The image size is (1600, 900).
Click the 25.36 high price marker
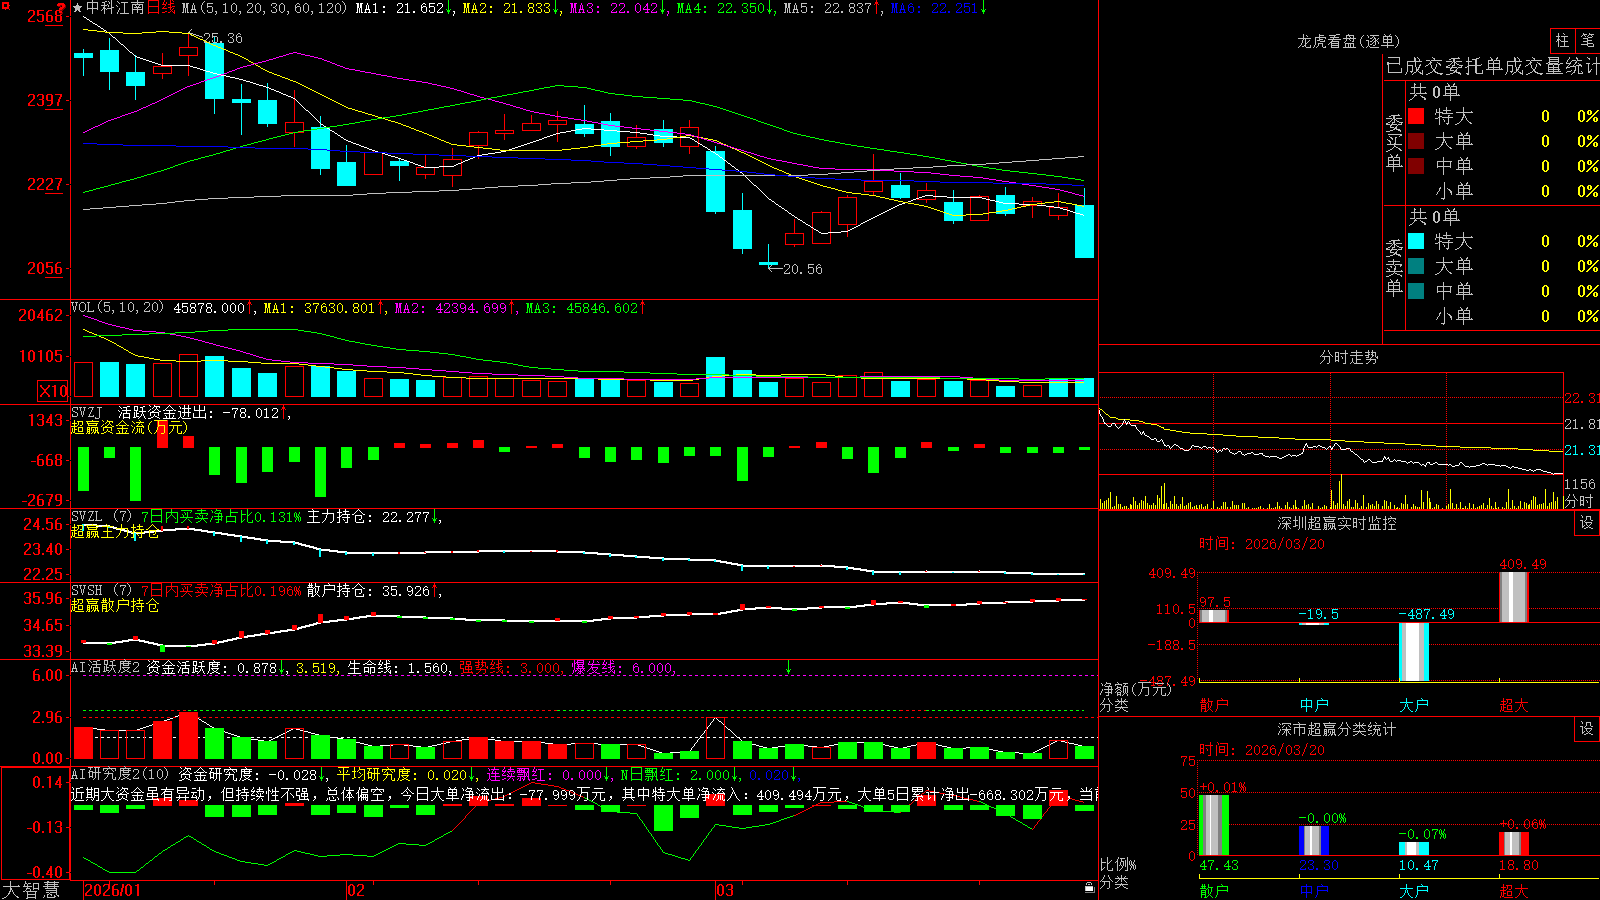pos(222,38)
